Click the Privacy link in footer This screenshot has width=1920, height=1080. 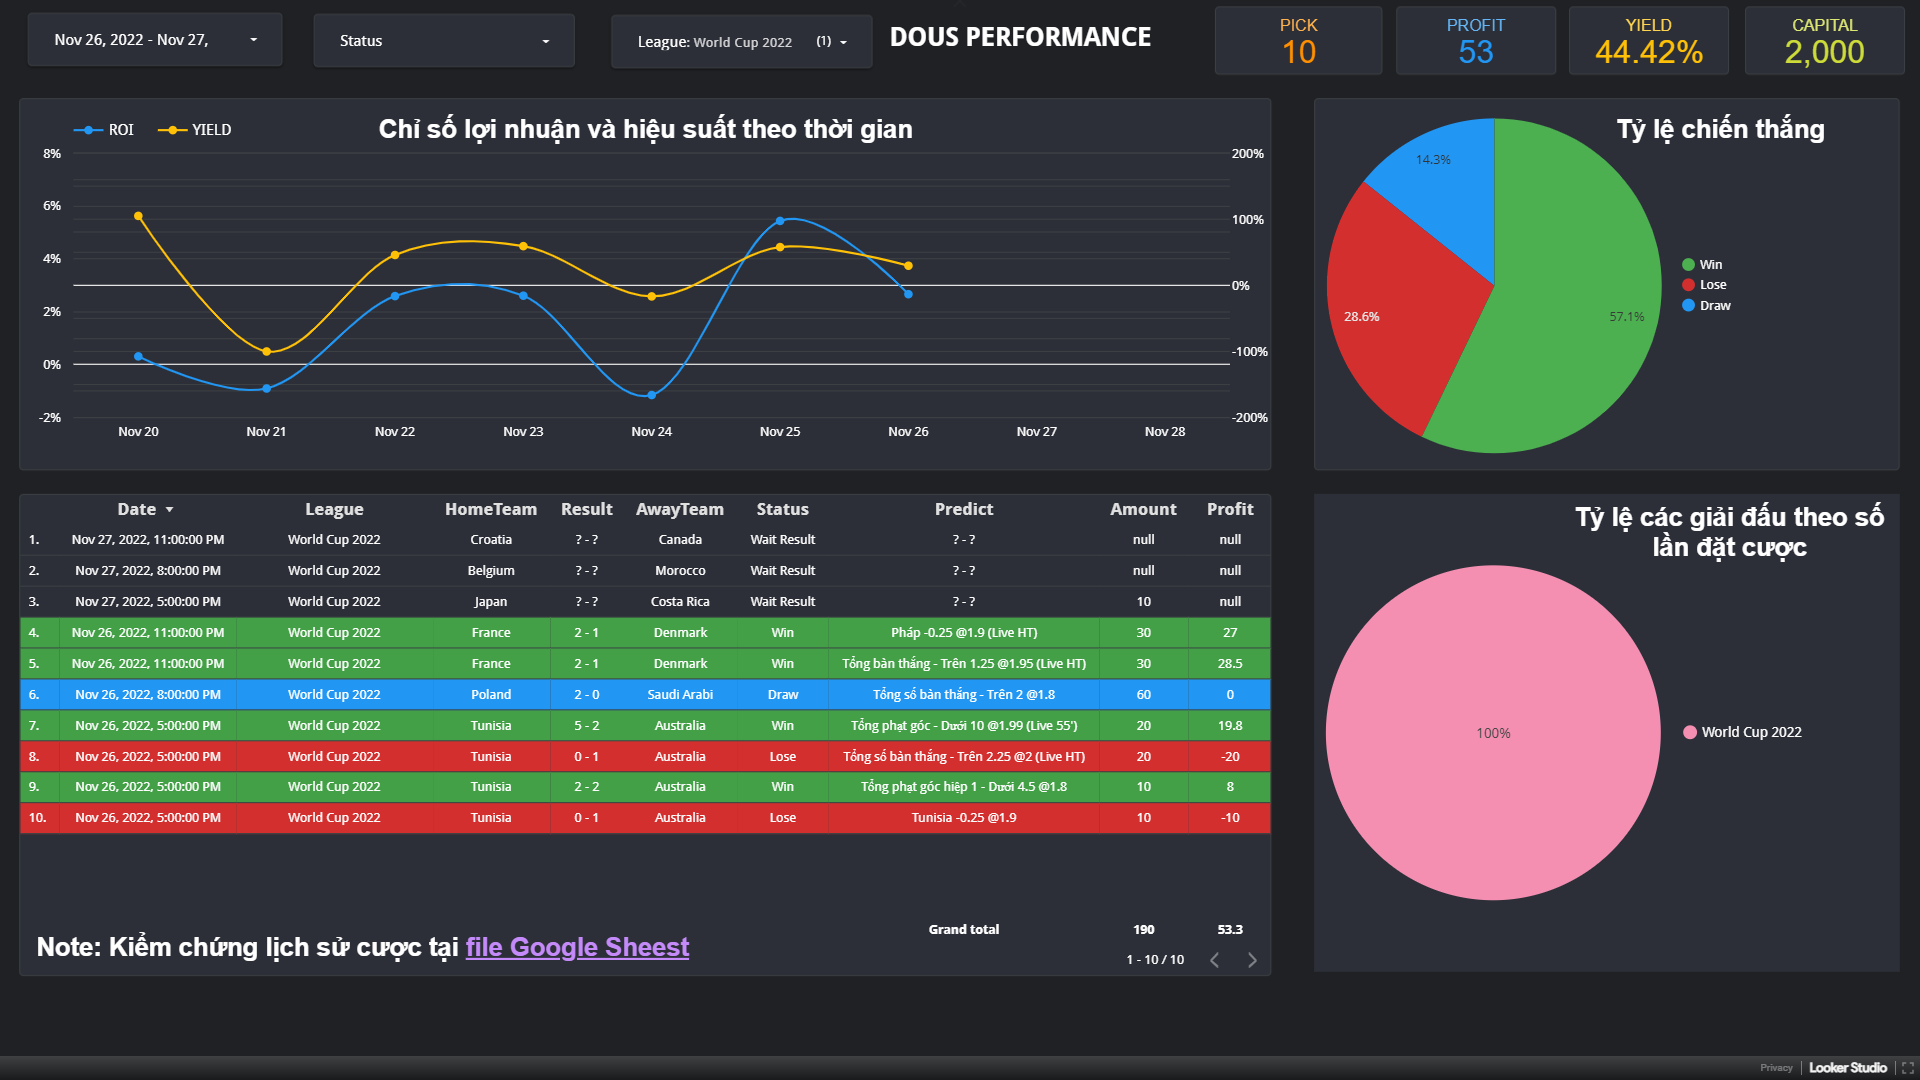1776,1068
